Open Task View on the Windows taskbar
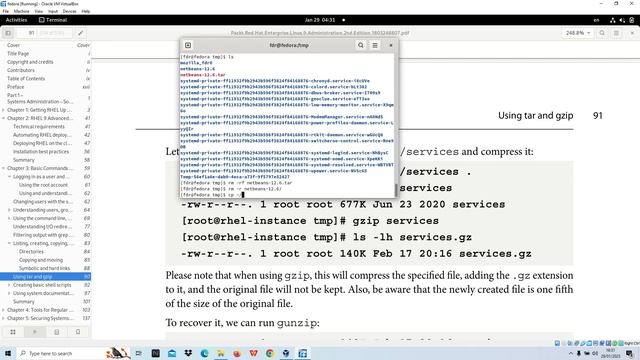Image resolution: width=640 pixels, height=360 pixels. tap(139, 353)
